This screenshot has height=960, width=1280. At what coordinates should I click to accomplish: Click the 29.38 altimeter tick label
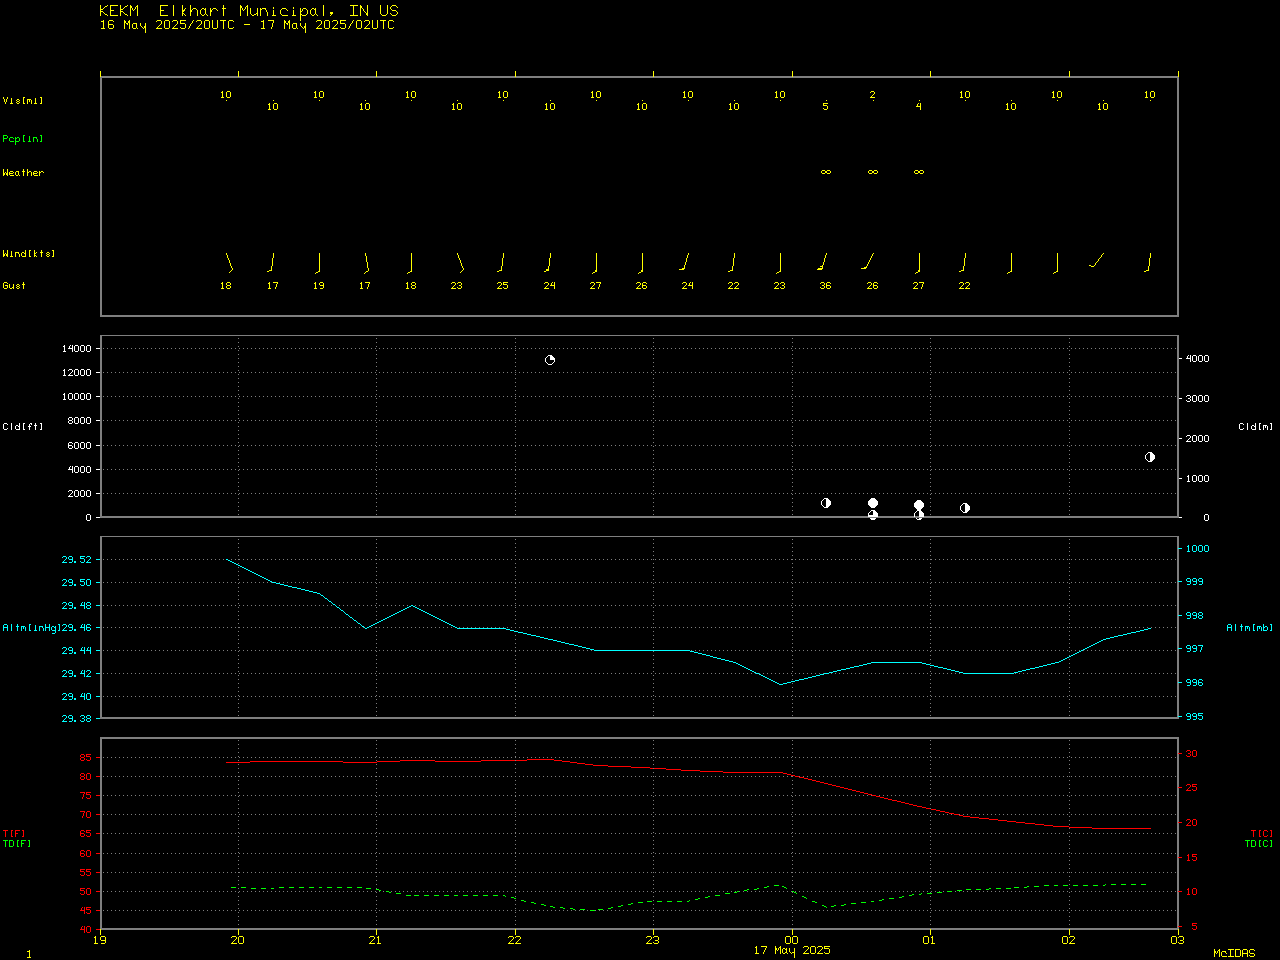[77, 719]
